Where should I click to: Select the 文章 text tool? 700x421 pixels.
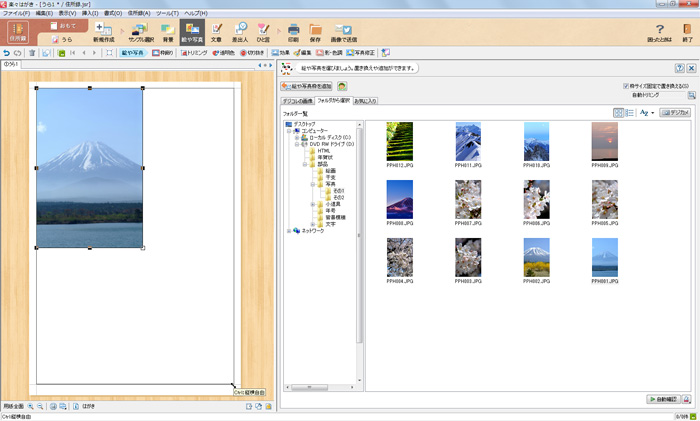(216, 32)
